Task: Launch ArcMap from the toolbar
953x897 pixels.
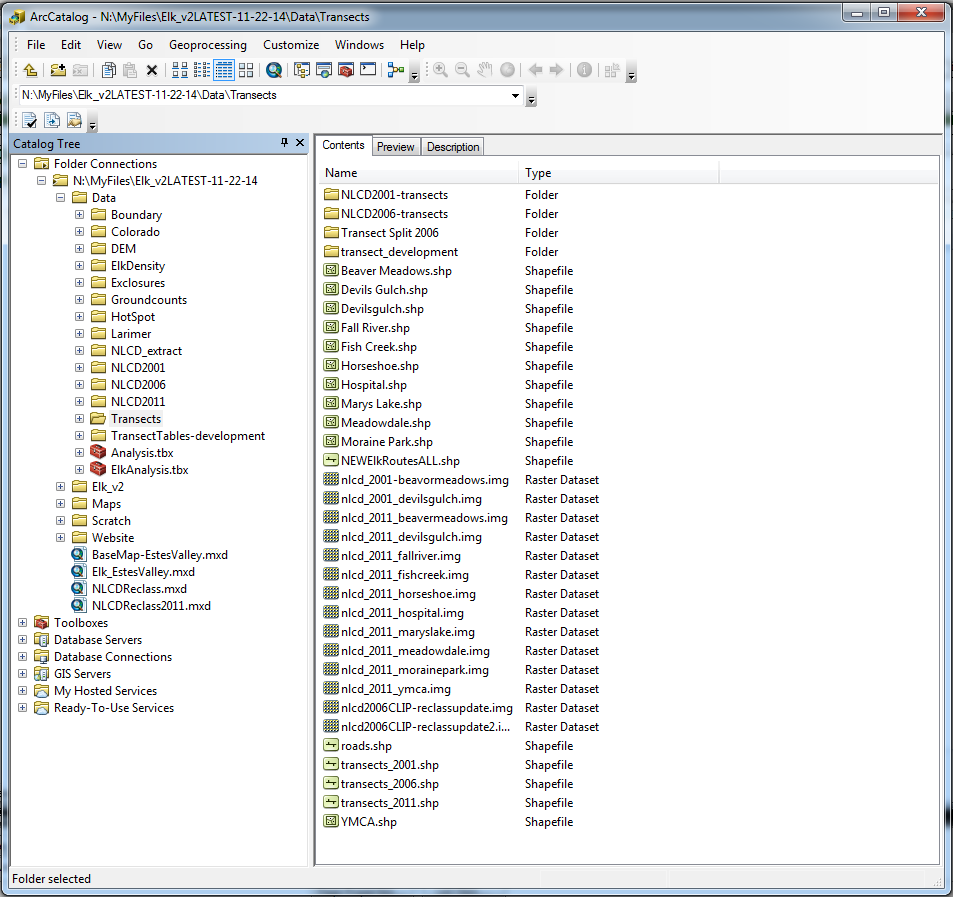Action: click(x=273, y=70)
